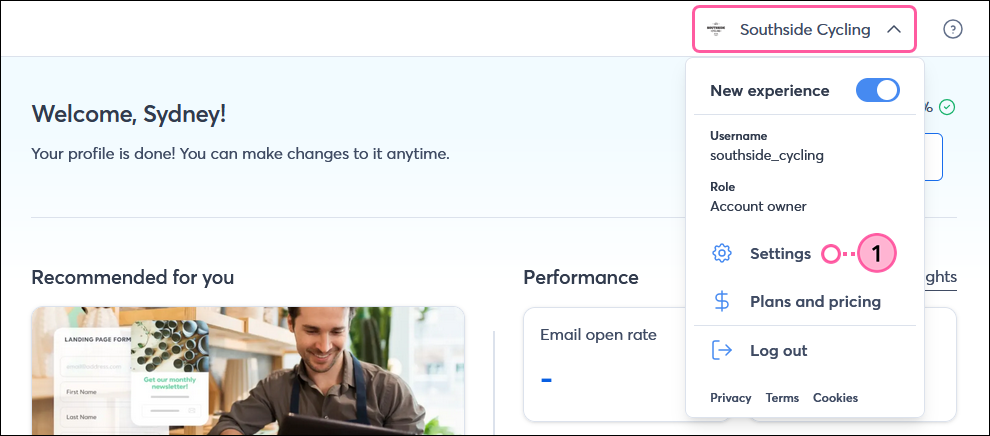
Task: Collapse the account menu chevron
Action: [893, 30]
